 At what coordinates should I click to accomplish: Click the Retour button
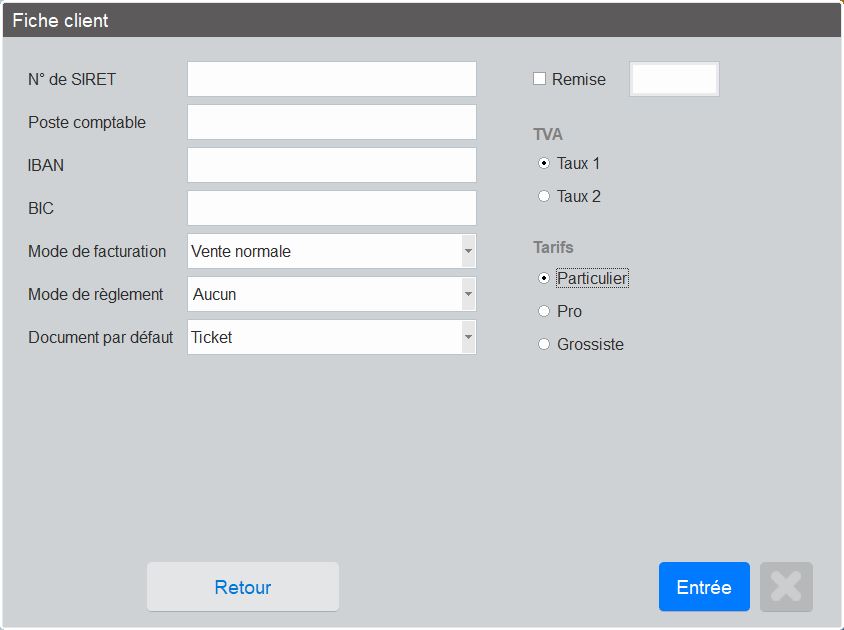243,586
